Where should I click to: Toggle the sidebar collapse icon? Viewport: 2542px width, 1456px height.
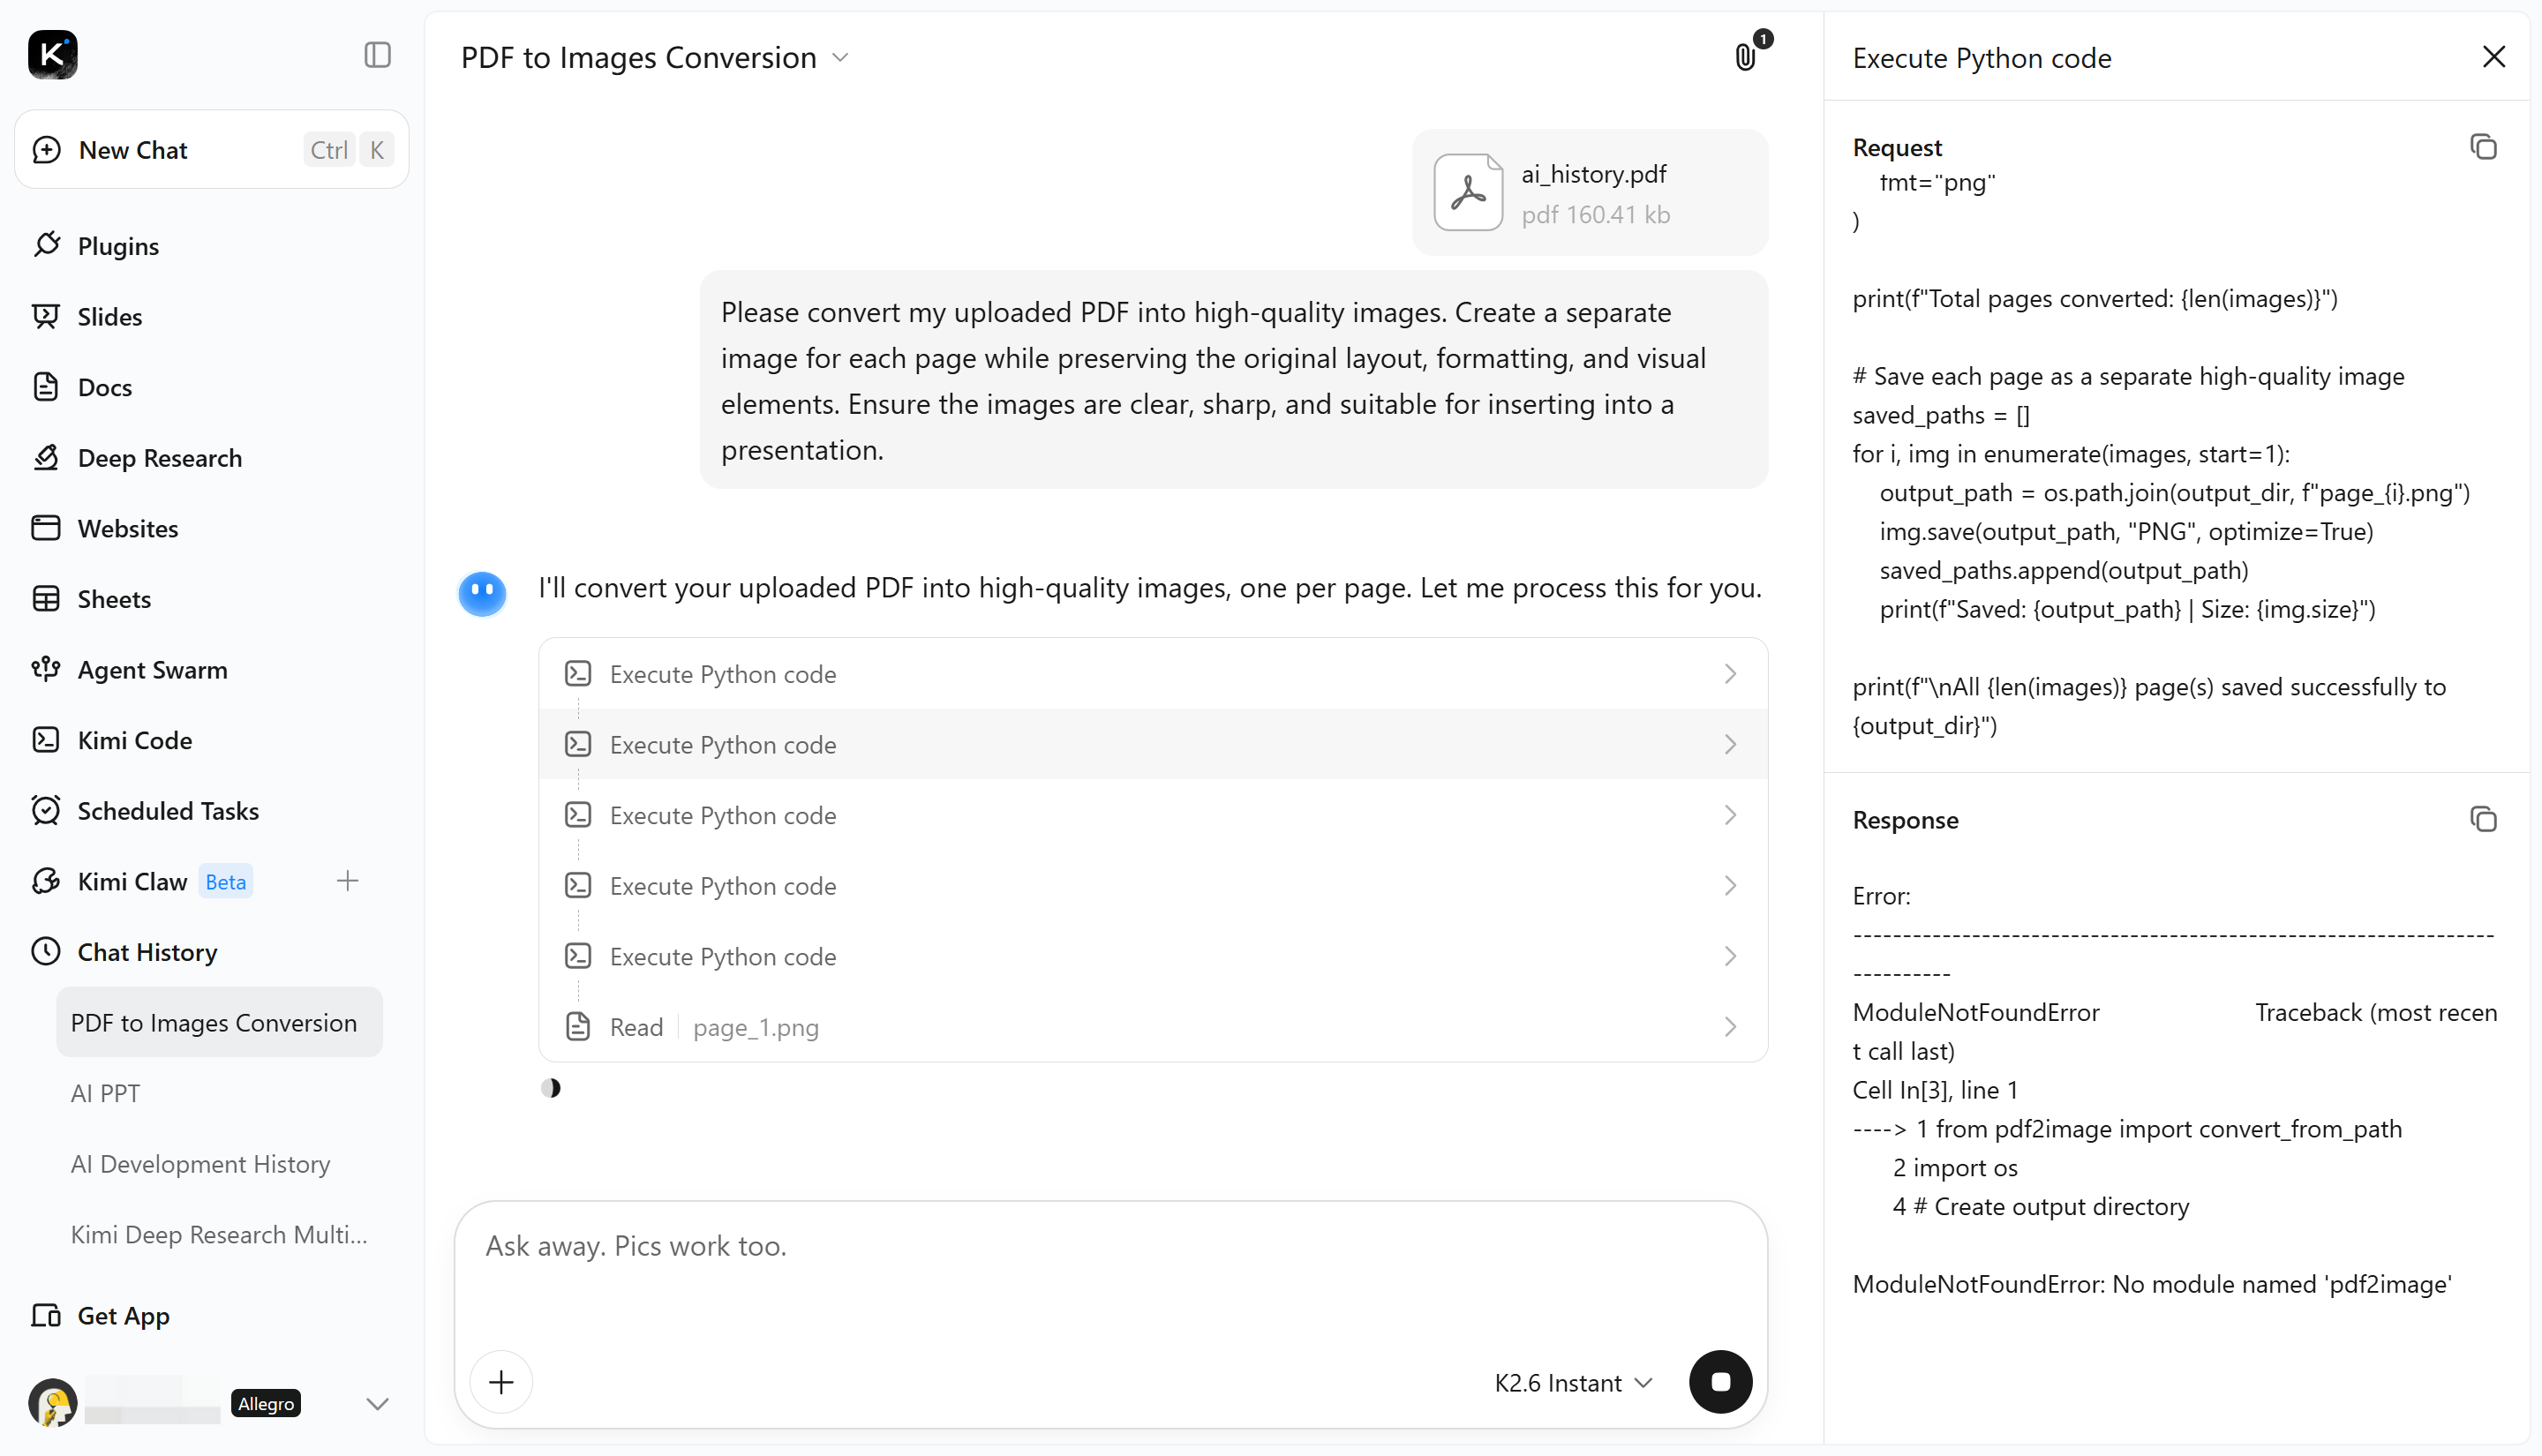click(377, 55)
